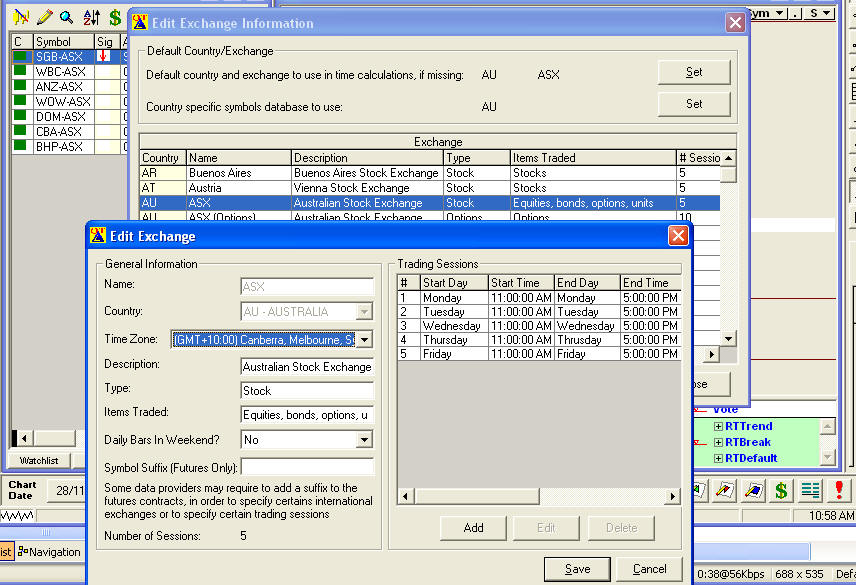Screen dimensions: 856x585
Task: Click the Type input field
Action: tap(307, 391)
